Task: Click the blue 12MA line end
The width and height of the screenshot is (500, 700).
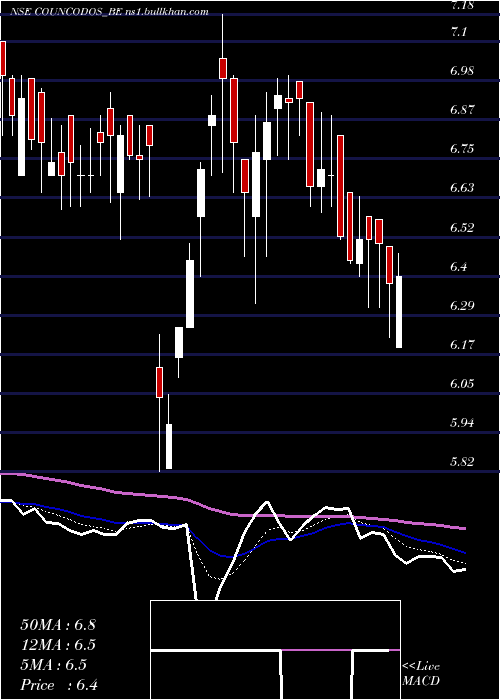Action: [463, 552]
